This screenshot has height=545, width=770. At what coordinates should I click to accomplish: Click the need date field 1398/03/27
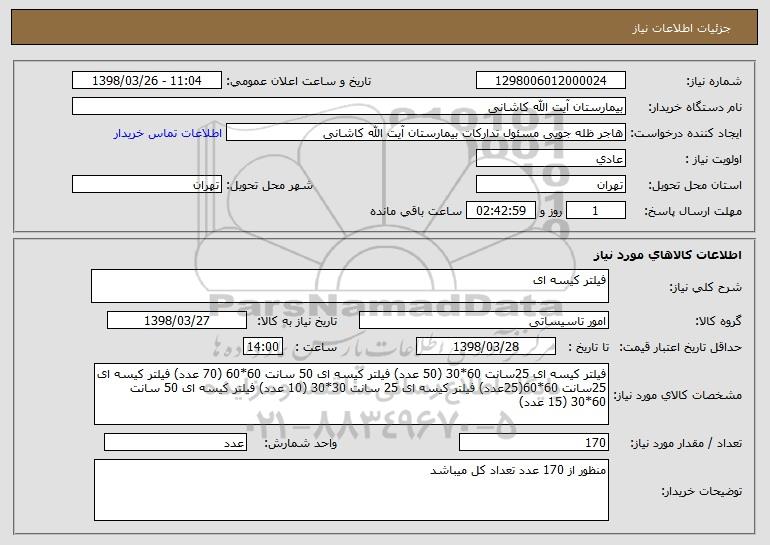click(x=177, y=321)
